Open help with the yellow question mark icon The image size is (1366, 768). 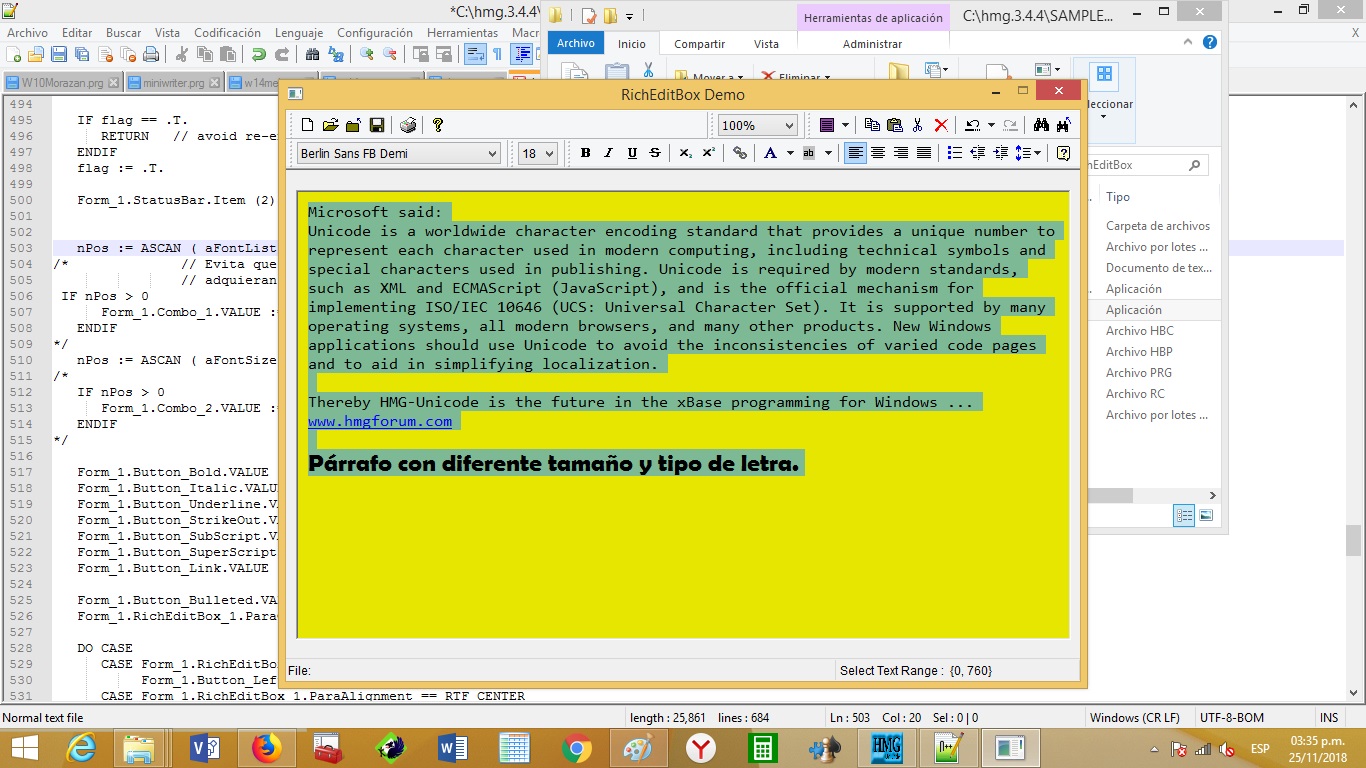[x=438, y=125]
